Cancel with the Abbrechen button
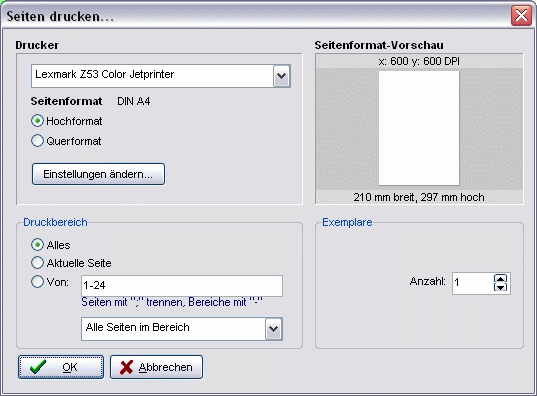Image resolution: width=537 pixels, height=396 pixels. coord(157,367)
